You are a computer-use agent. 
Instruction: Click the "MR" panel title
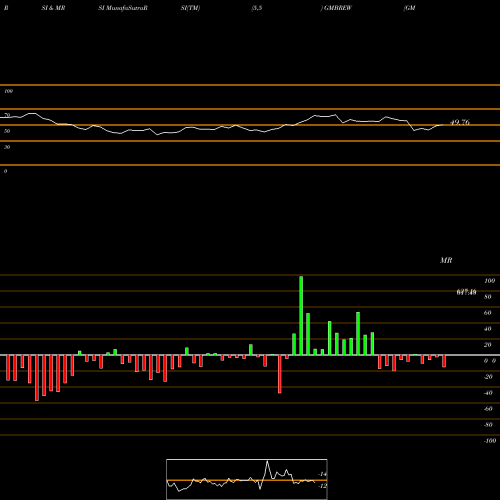pos(446,260)
